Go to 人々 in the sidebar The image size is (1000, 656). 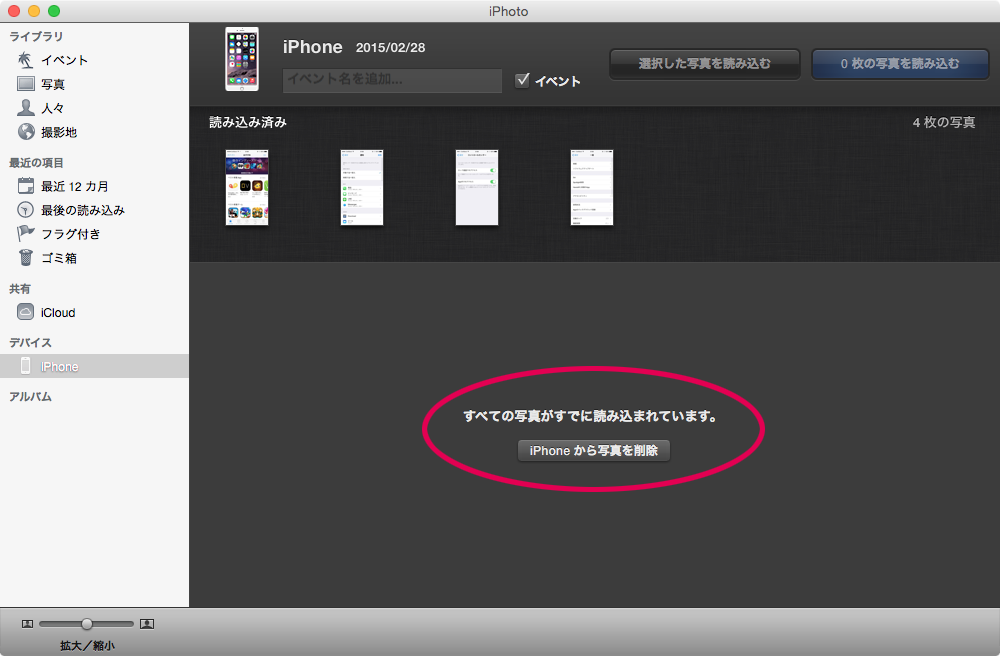click(53, 108)
